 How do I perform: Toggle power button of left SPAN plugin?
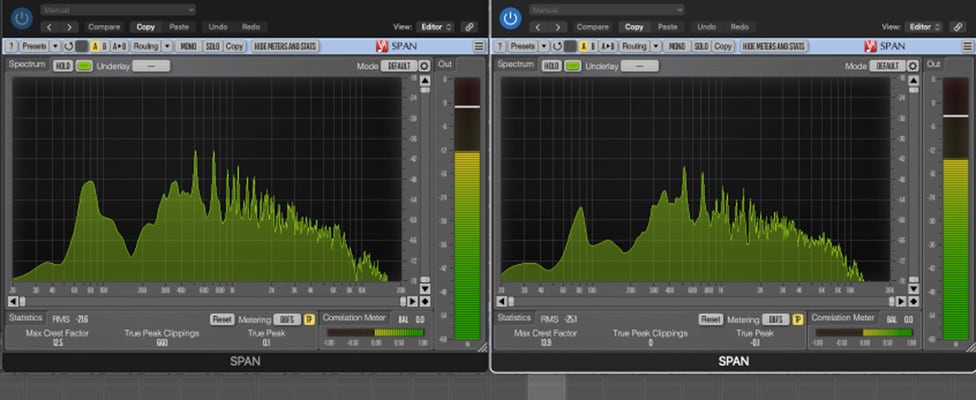pyautogui.click(x=22, y=18)
